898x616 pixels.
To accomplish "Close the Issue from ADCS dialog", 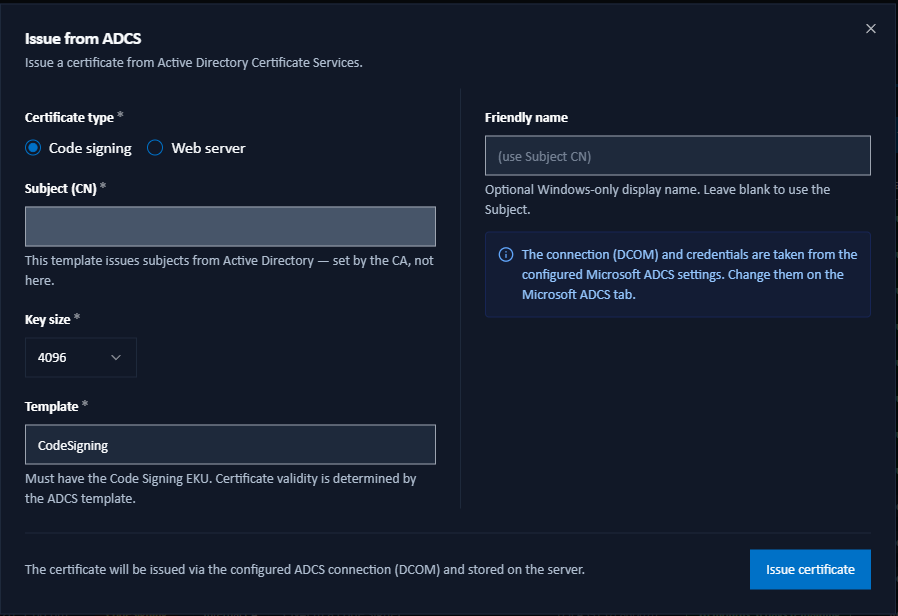I will [x=871, y=29].
